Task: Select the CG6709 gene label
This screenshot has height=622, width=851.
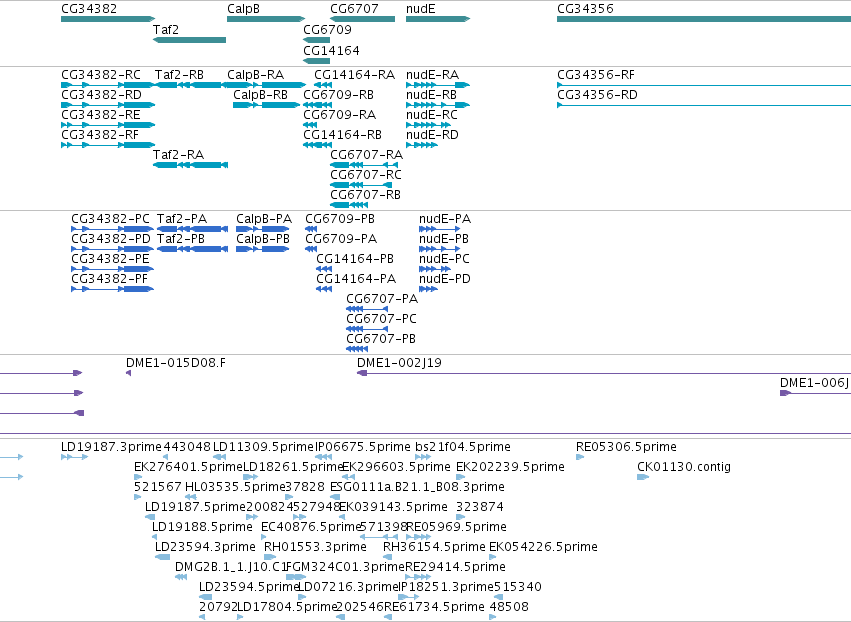Action: [x=327, y=29]
